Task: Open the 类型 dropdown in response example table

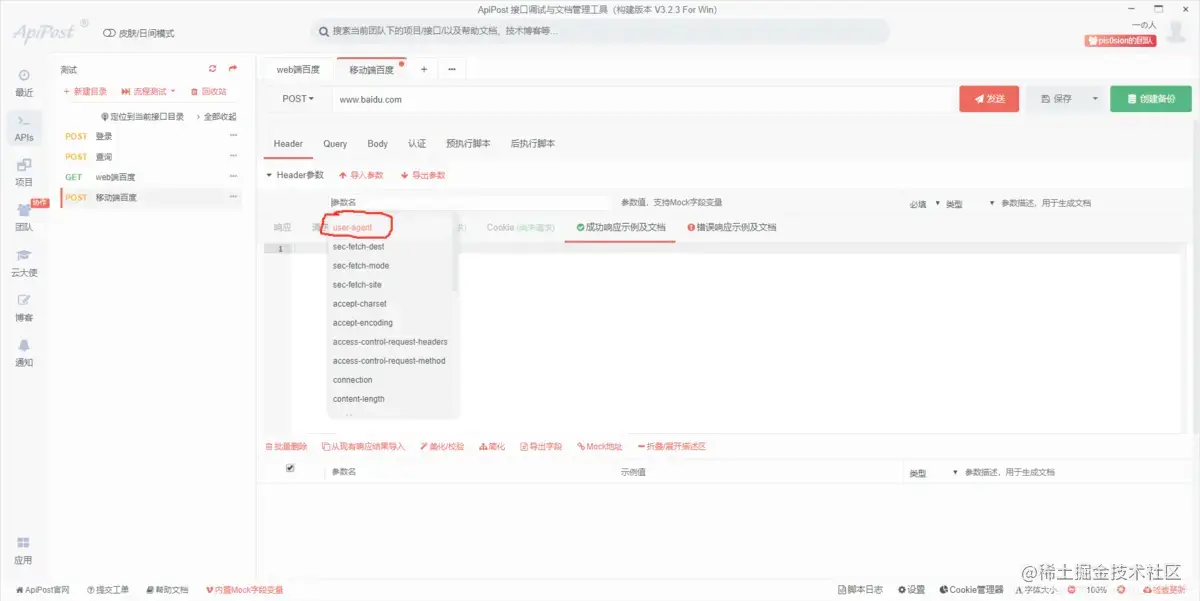Action: point(932,472)
